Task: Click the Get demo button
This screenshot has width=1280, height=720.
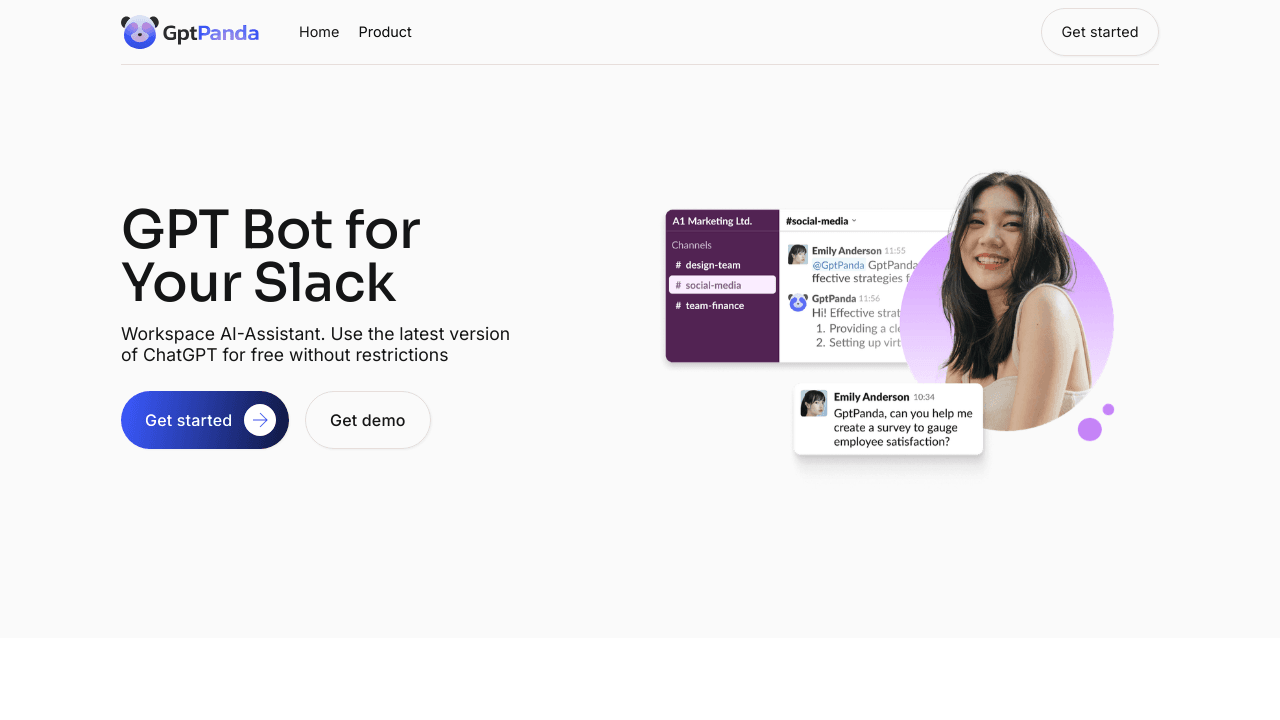Action: coord(368,420)
